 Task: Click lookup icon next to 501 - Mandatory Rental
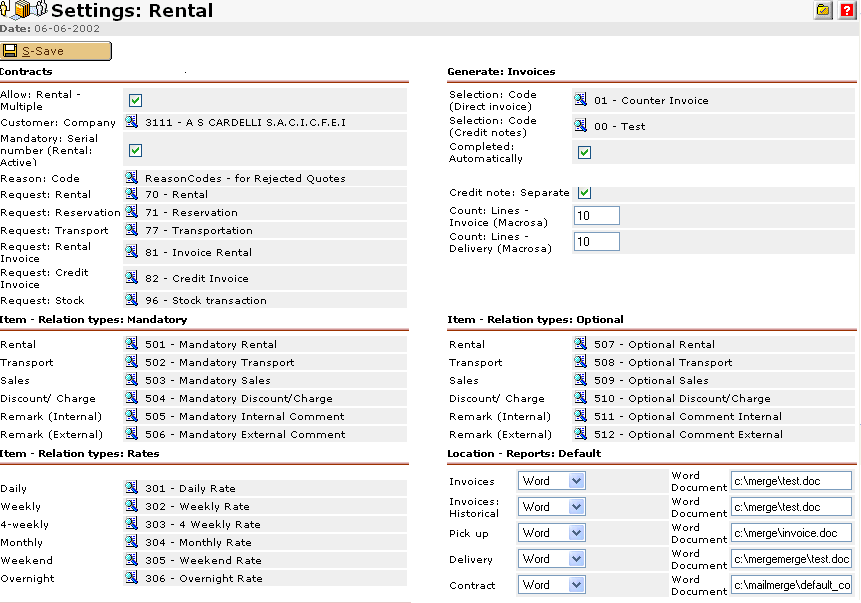131,343
